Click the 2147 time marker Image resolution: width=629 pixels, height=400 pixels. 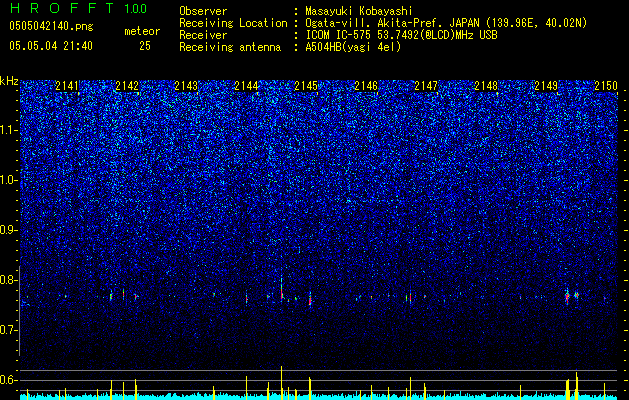pyautogui.click(x=426, y=86)
